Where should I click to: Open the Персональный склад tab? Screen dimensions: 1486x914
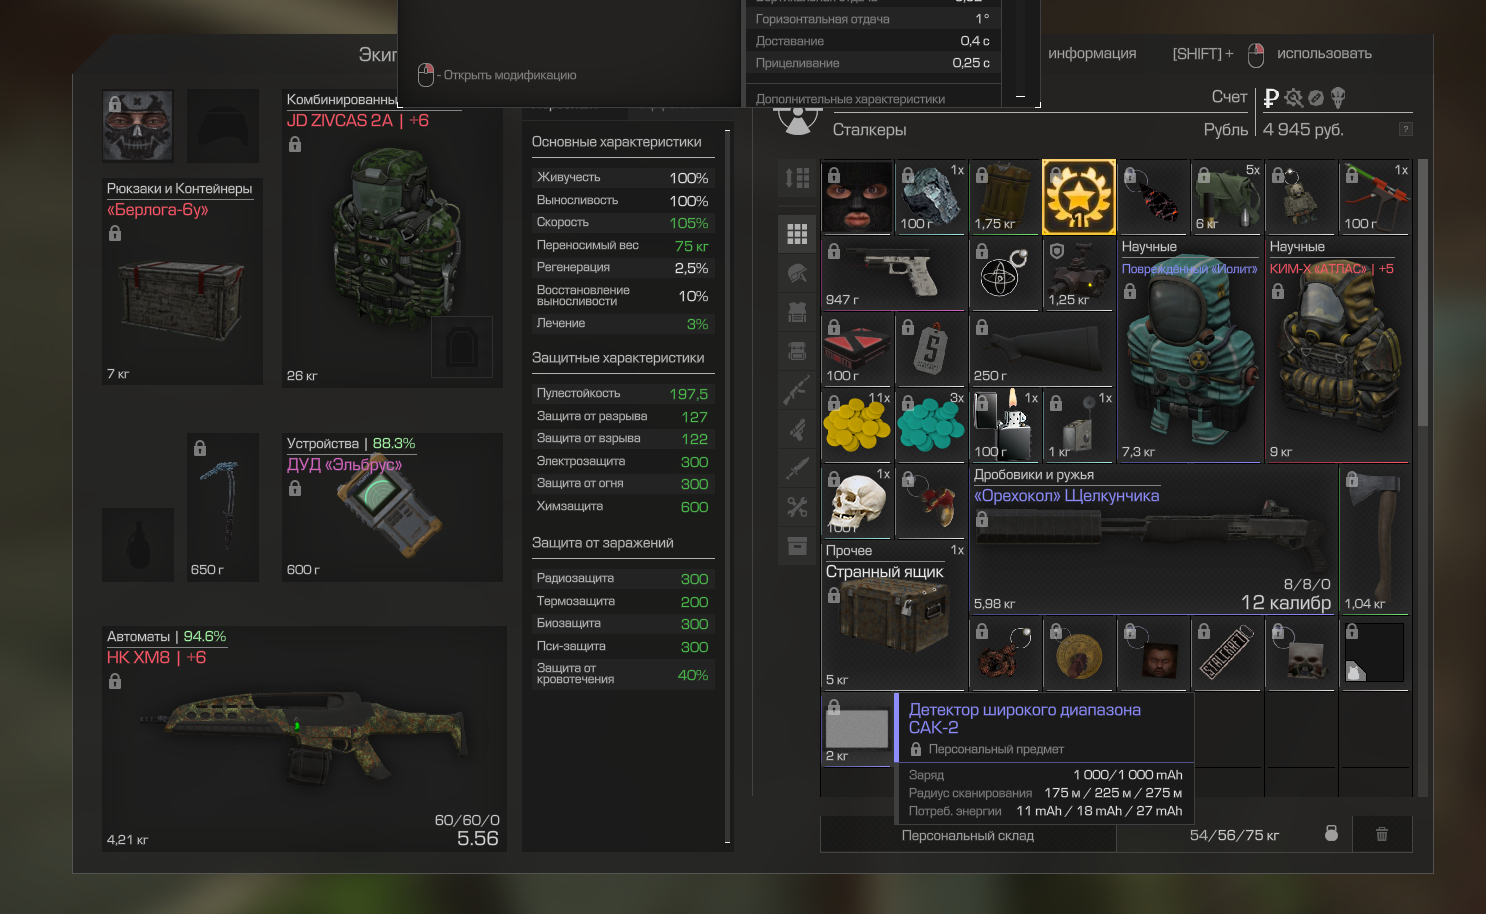click(967, 835)
